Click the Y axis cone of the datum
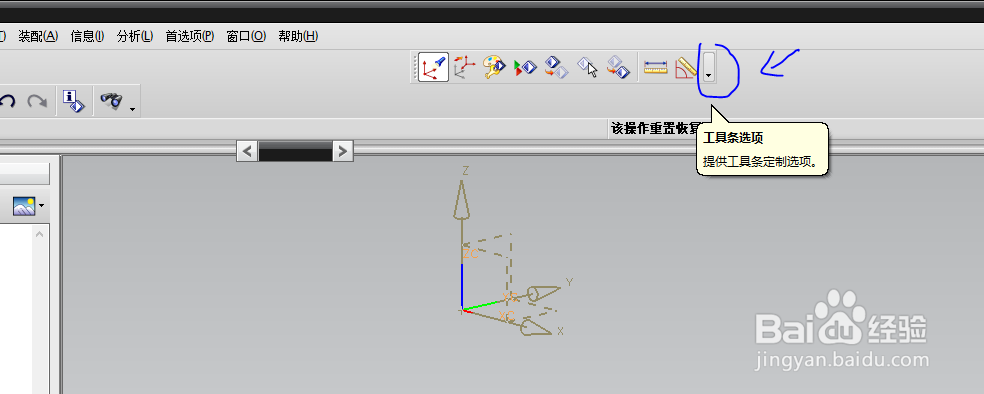 click(542, 293)
